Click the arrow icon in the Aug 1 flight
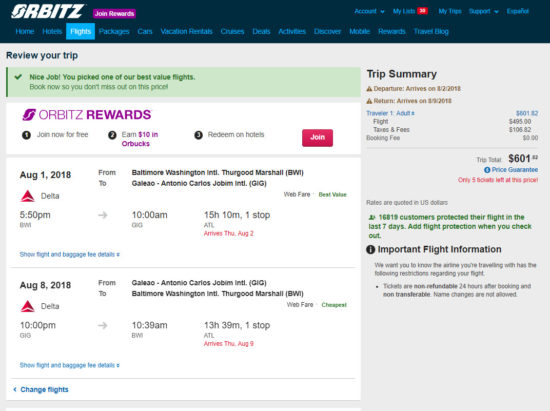 tap(102, 215)
